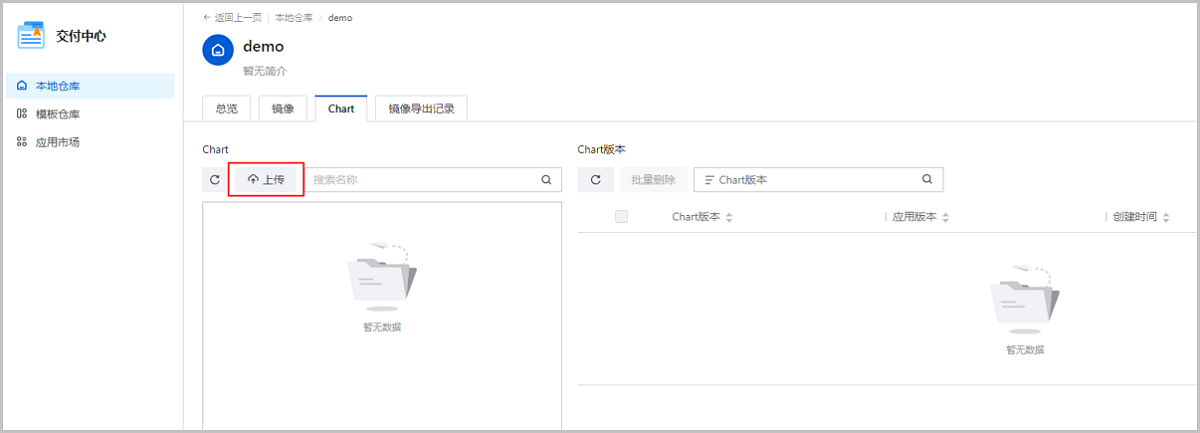Click the 返回上一页 link

(234, 18)
